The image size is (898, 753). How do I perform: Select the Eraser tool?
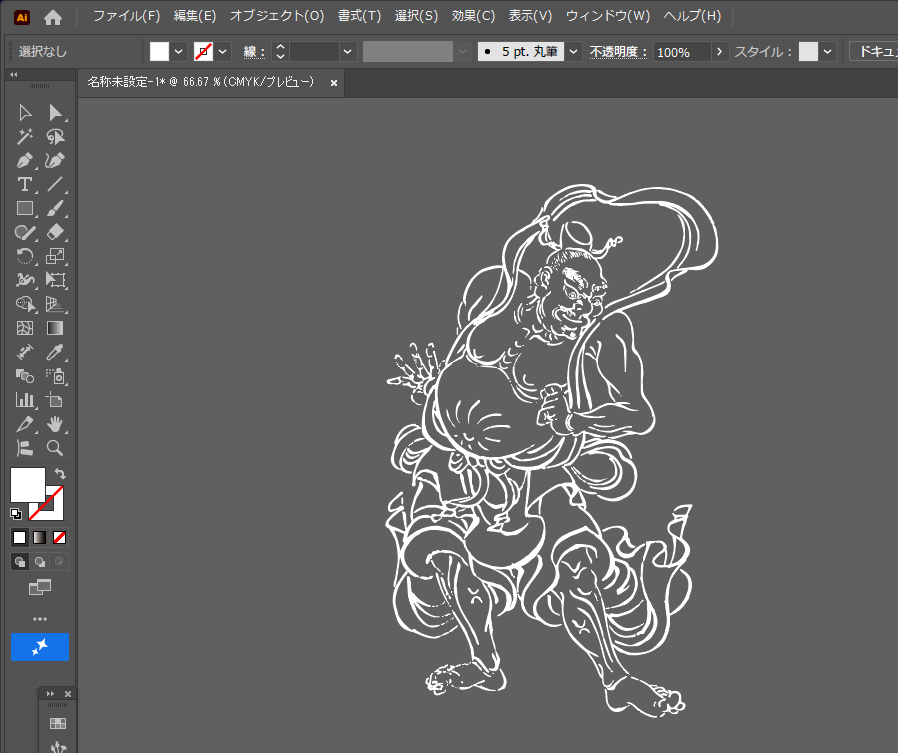56,233
